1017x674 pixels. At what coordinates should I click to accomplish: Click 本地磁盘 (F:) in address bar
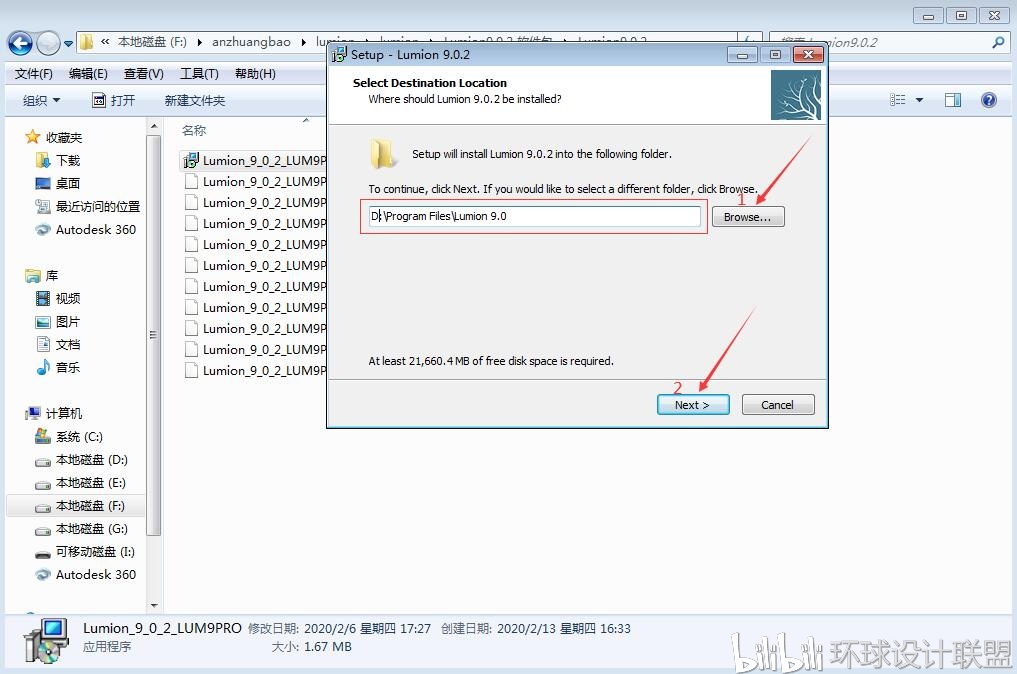click(152, 42)
